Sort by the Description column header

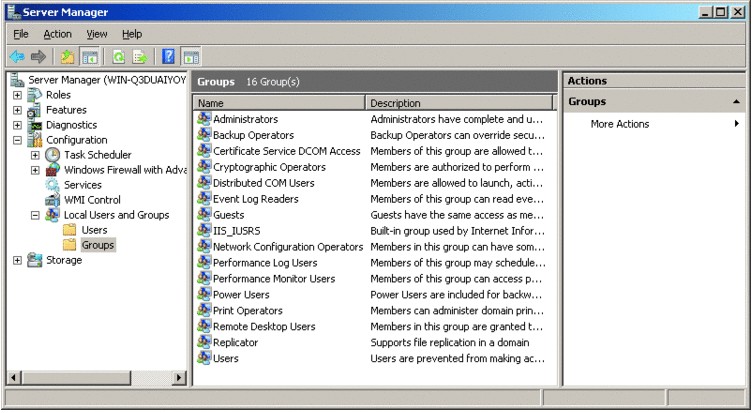coord(459,103)
